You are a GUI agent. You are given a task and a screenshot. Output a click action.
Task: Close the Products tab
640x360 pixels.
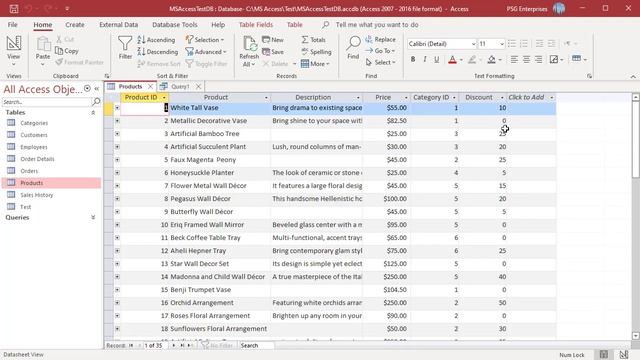(151, 87)
